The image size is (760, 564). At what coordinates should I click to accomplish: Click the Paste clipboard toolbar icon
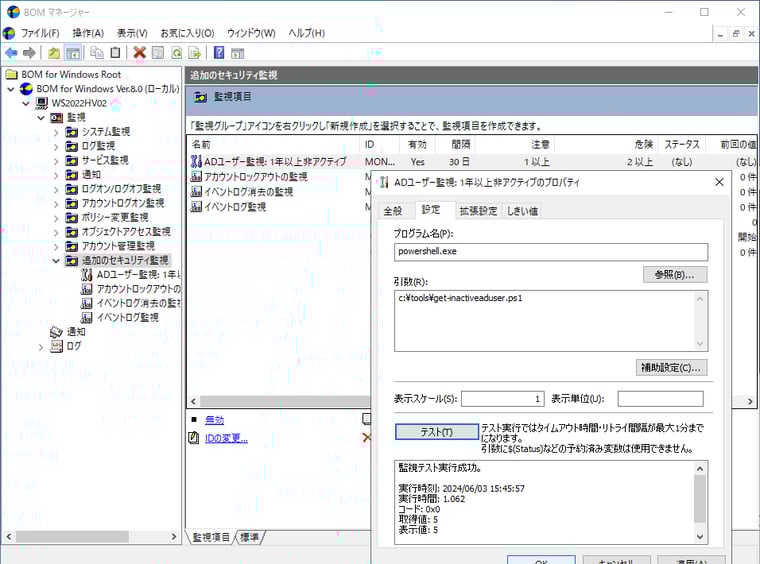(x=115, y=52)
